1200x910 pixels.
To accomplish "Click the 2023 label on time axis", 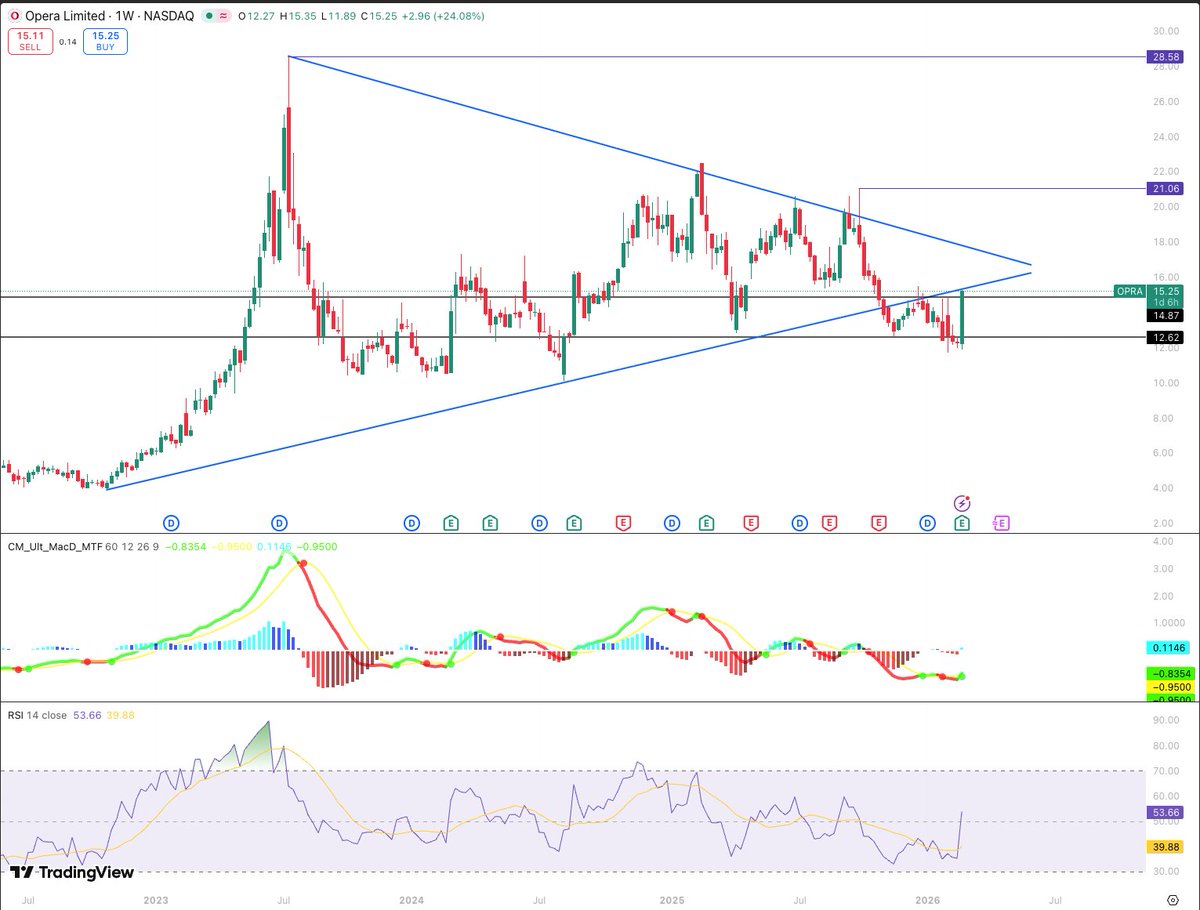I will click(156, 900).
